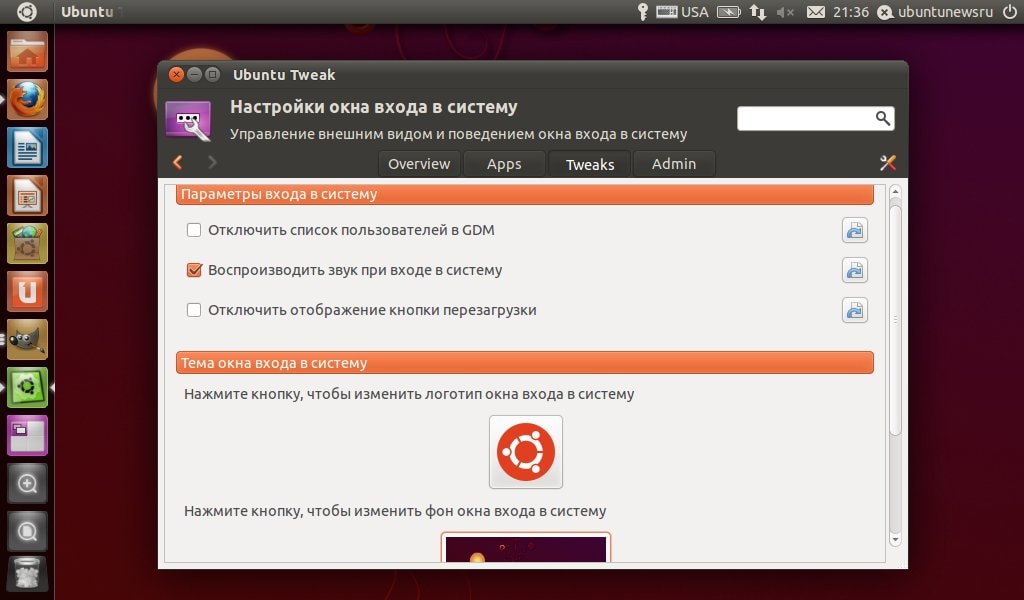Launch GIMP from the launcher

point(27,339)
